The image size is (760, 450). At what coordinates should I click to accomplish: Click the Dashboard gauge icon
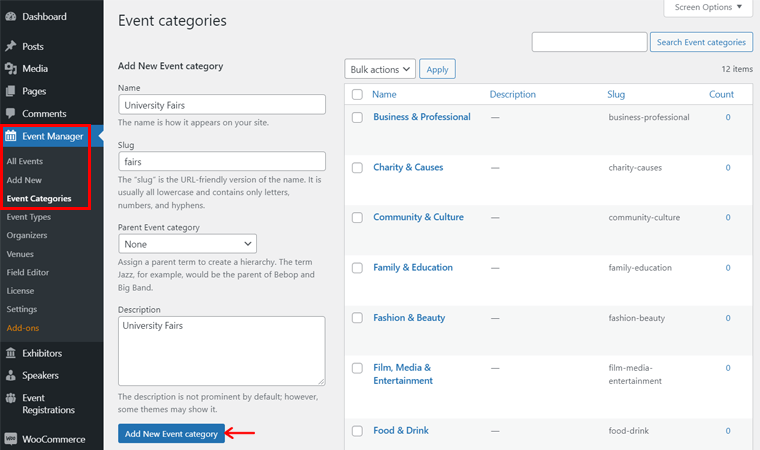point(11,17)
